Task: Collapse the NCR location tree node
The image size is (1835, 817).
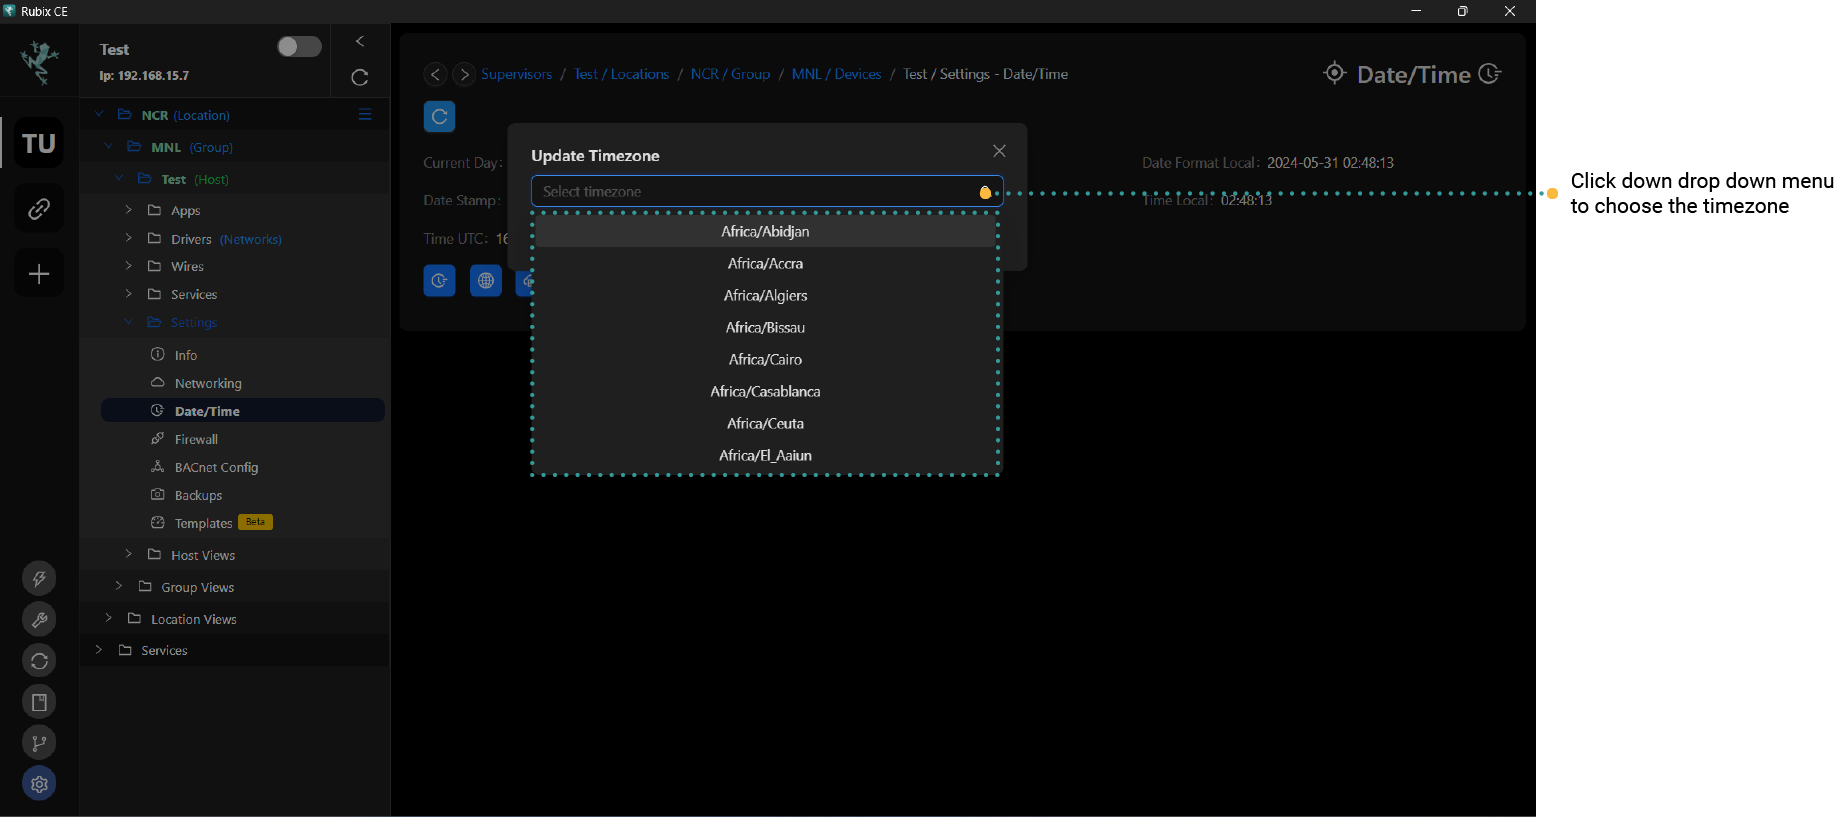Action: [99, 115]
